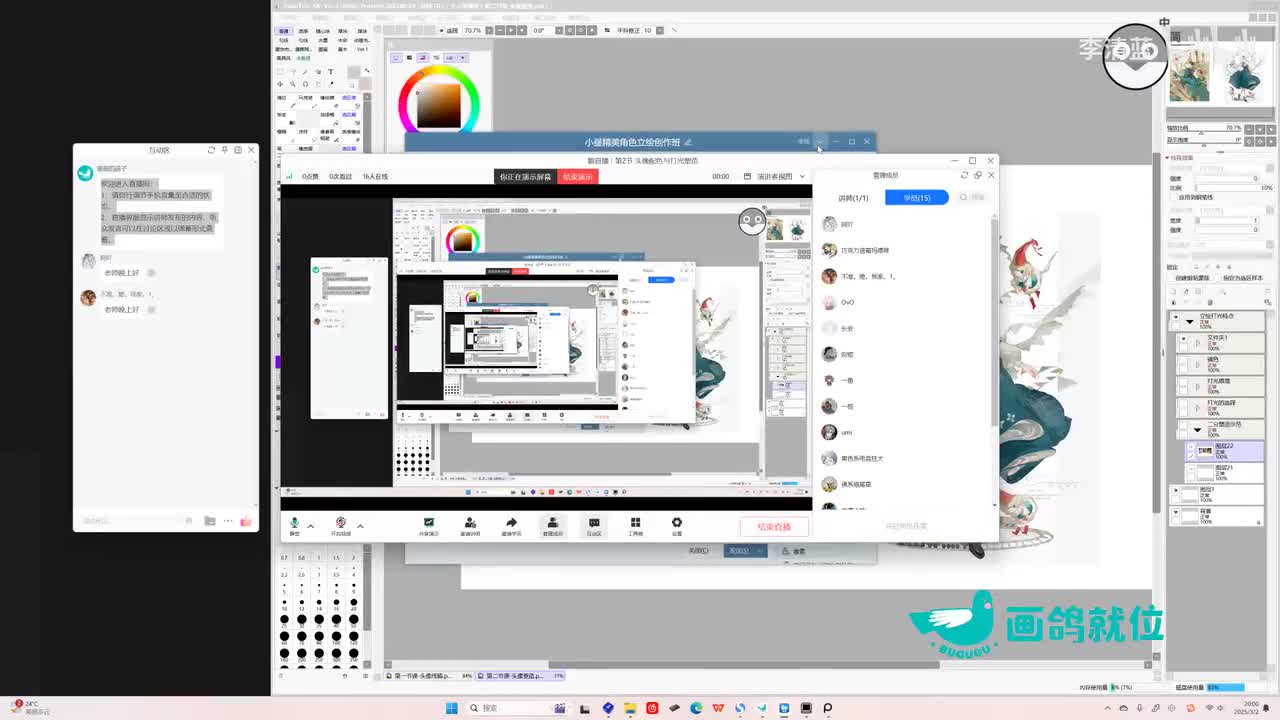Select the zoom magnifier tool
The height and width of the screenshot is (720, 1280).
294,84
